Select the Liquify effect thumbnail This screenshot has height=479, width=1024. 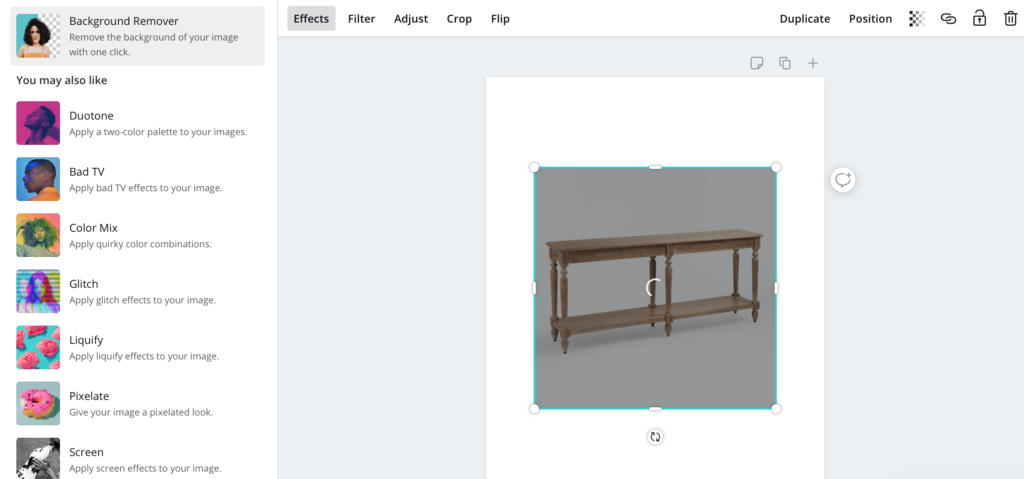pos(38,348)
